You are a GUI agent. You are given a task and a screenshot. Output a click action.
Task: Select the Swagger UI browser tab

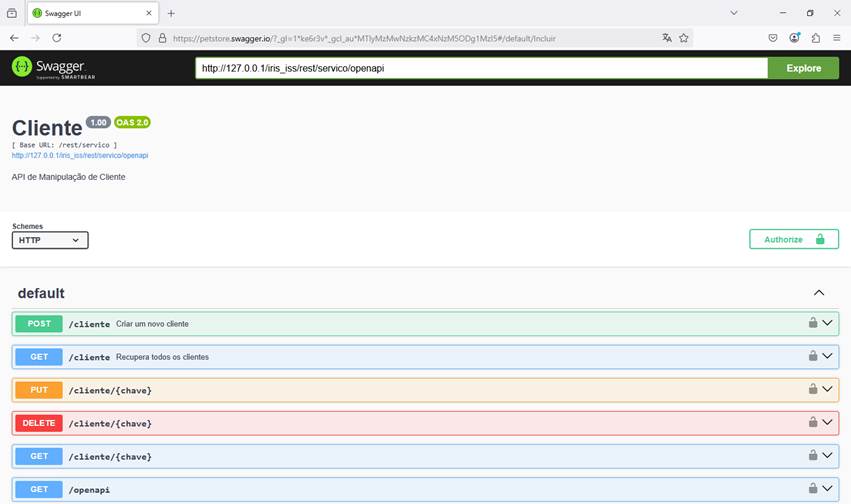[85, 13]
